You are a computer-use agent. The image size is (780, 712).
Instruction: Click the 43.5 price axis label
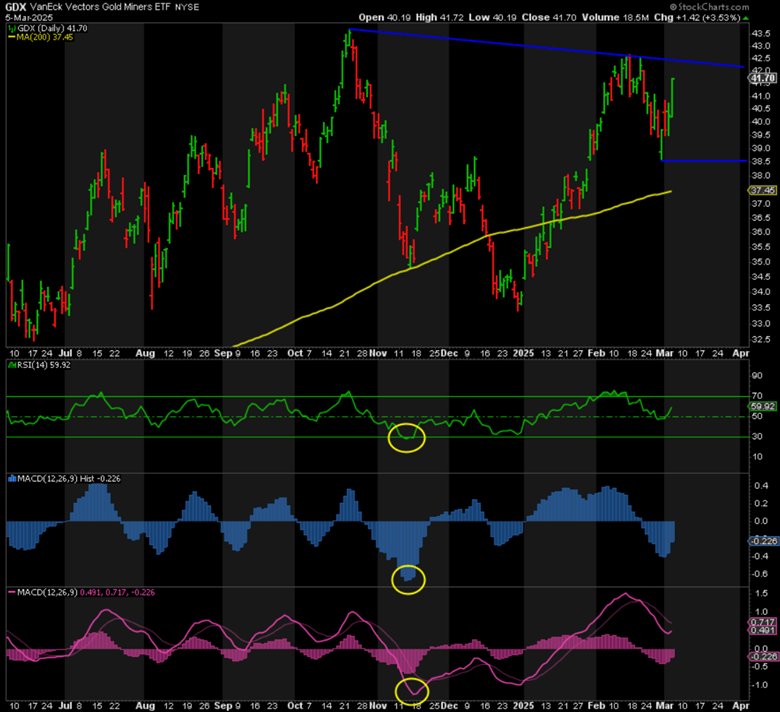(x=761, y=34)
